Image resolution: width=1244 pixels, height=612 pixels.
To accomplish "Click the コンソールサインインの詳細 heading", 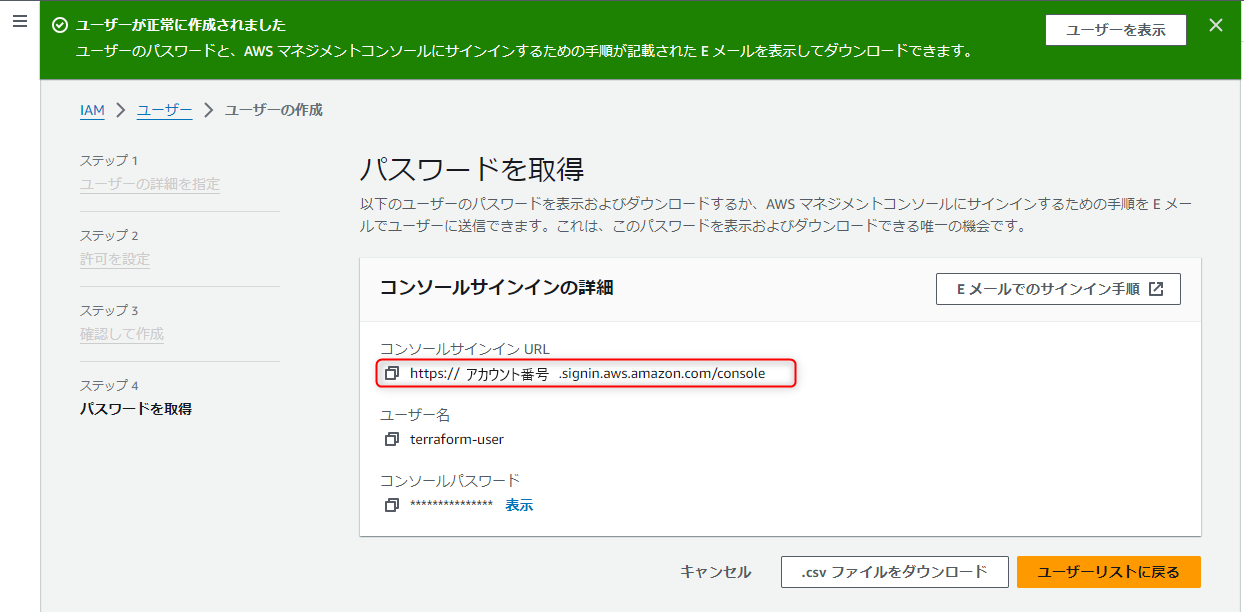I will (x=496, y=288).
